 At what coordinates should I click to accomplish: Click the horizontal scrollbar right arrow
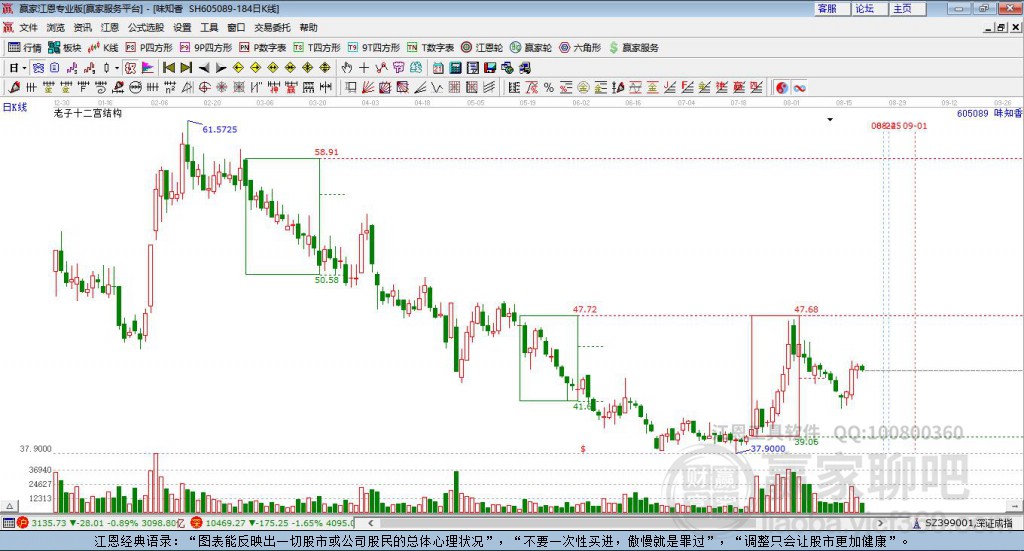click(880, 523)
